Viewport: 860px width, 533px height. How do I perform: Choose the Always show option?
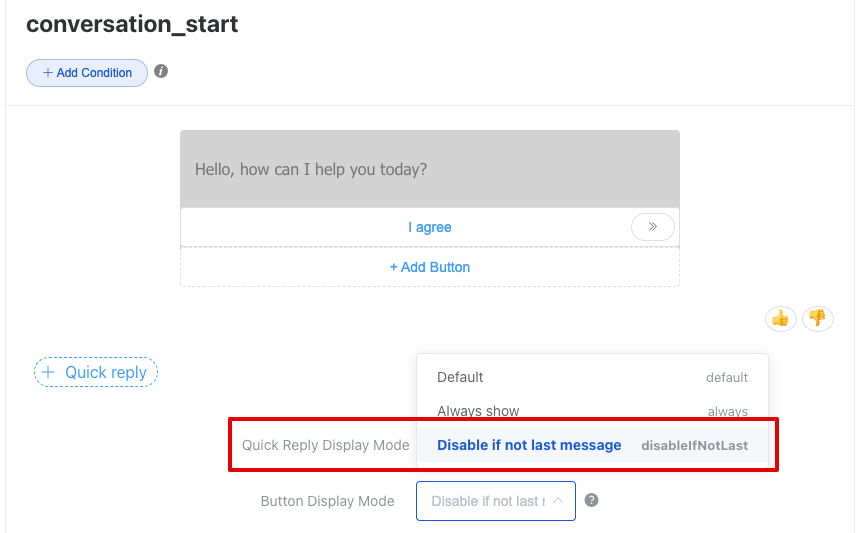pos(478,411)
